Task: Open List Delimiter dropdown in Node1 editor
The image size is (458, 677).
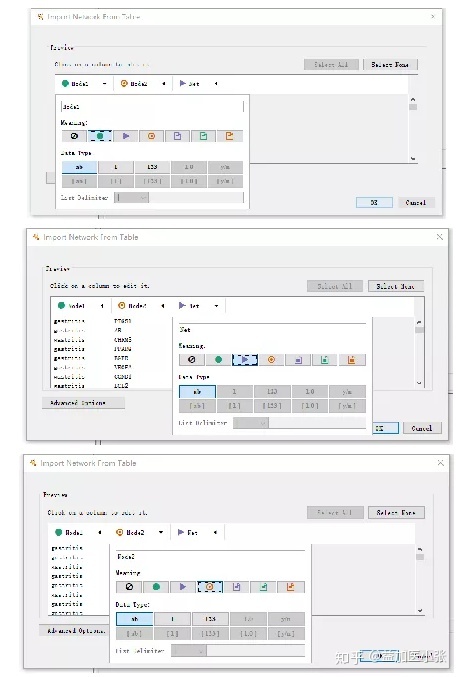Action: pos(131,197)
